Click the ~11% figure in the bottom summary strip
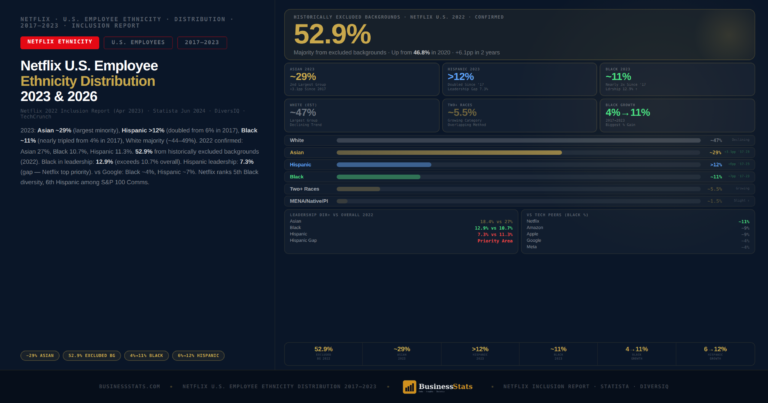768x403 pixels. pos(558,349)
